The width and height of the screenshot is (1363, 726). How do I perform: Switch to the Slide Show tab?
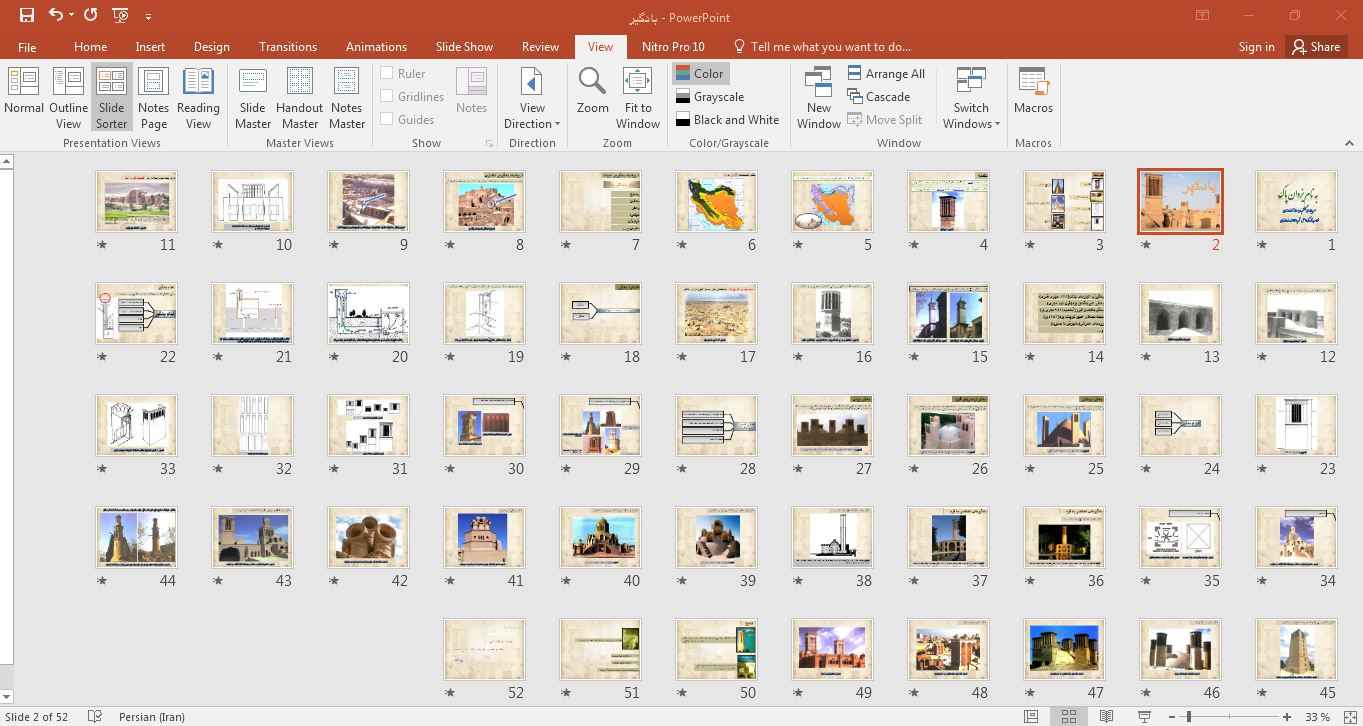pyautogui.click(x=464, y=46)
